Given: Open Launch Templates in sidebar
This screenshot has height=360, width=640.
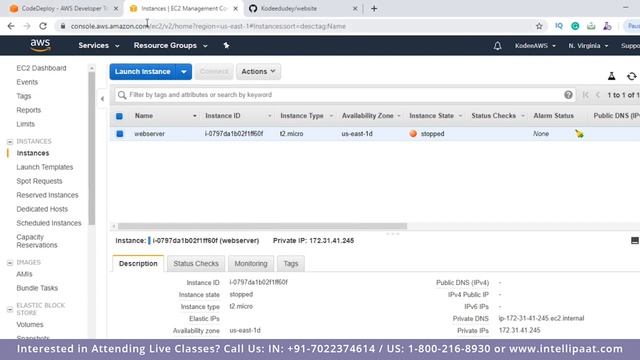Looking at the screenshot, I should 44,167.
